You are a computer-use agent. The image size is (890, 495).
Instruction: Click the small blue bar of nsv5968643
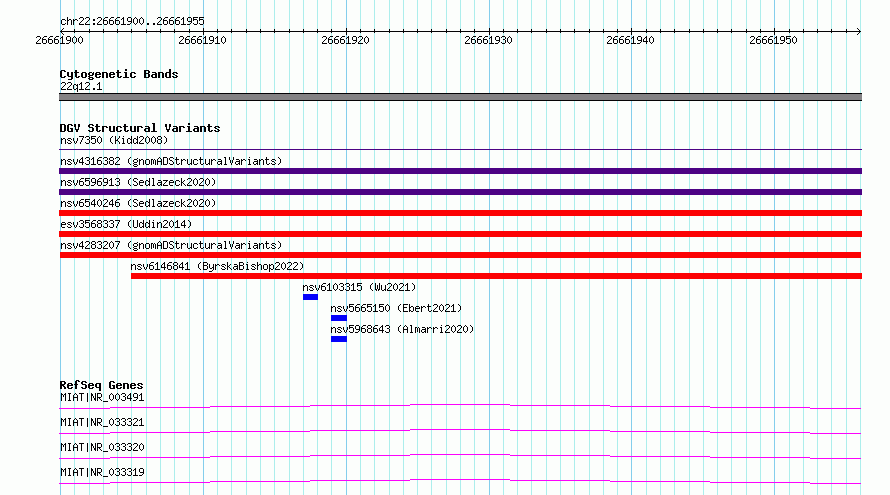click(339, 339)
